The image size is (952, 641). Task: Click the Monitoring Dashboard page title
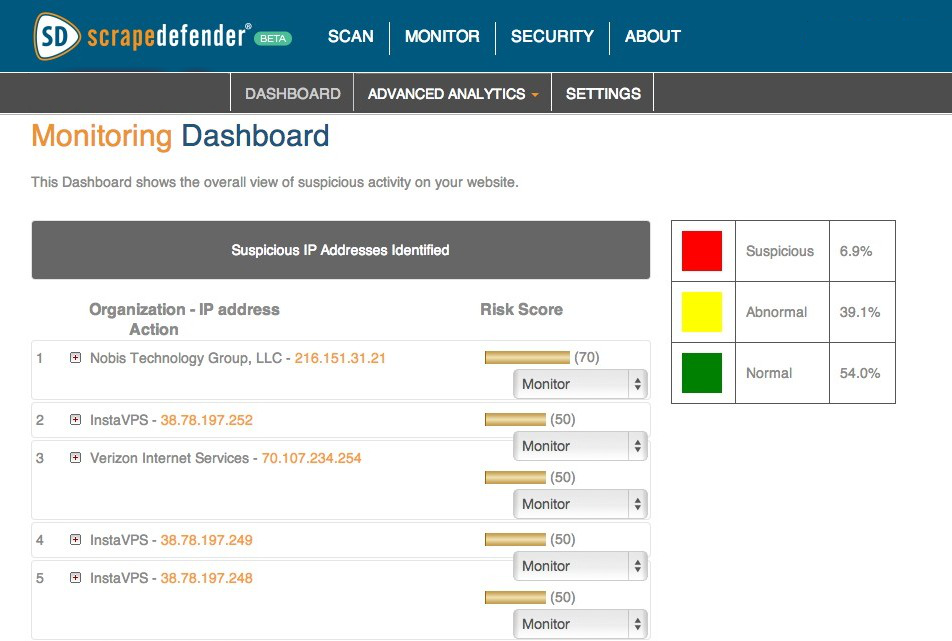(x=180, y=136)
